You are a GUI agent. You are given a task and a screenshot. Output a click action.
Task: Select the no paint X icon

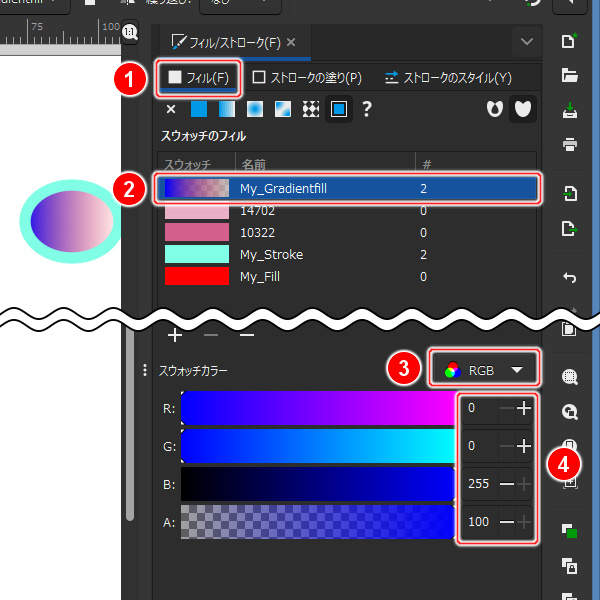171,109
